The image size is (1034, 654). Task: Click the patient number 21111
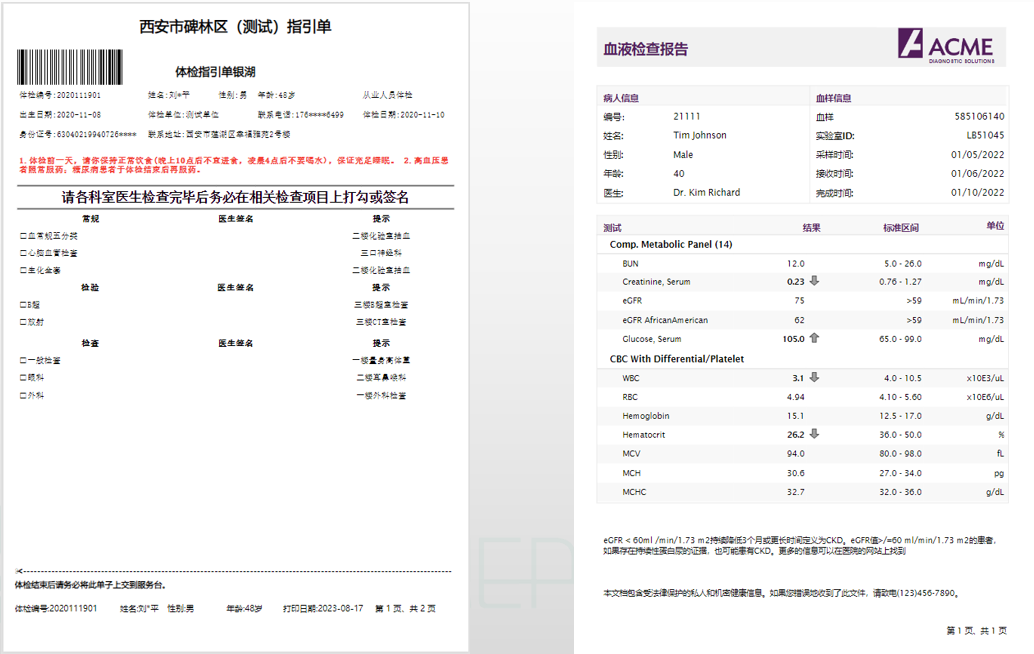[x=686, y=116]
